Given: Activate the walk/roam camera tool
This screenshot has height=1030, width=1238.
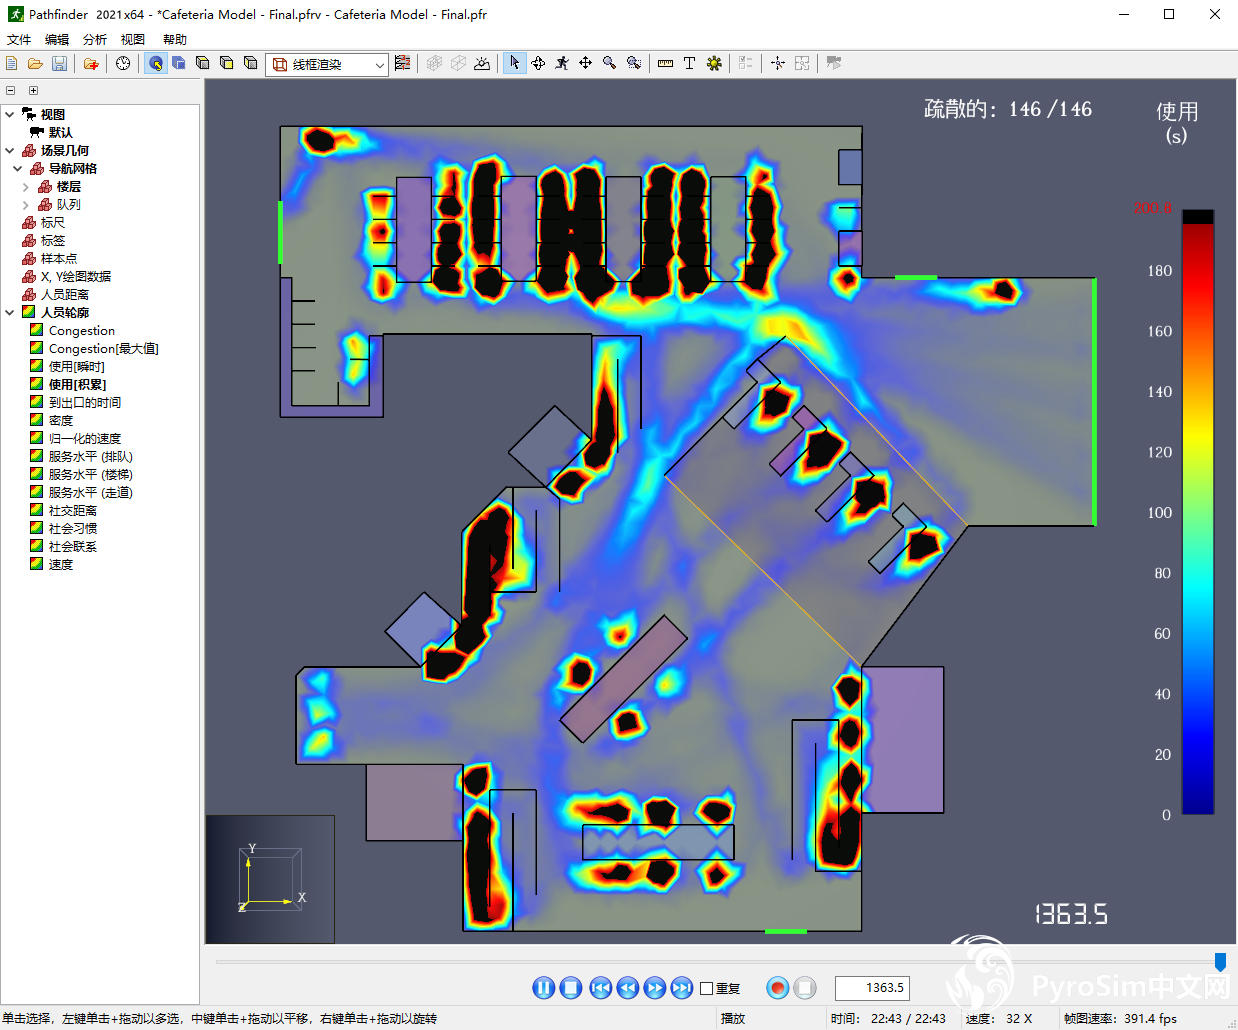Looking at the screenshot, I should point(562,63).
